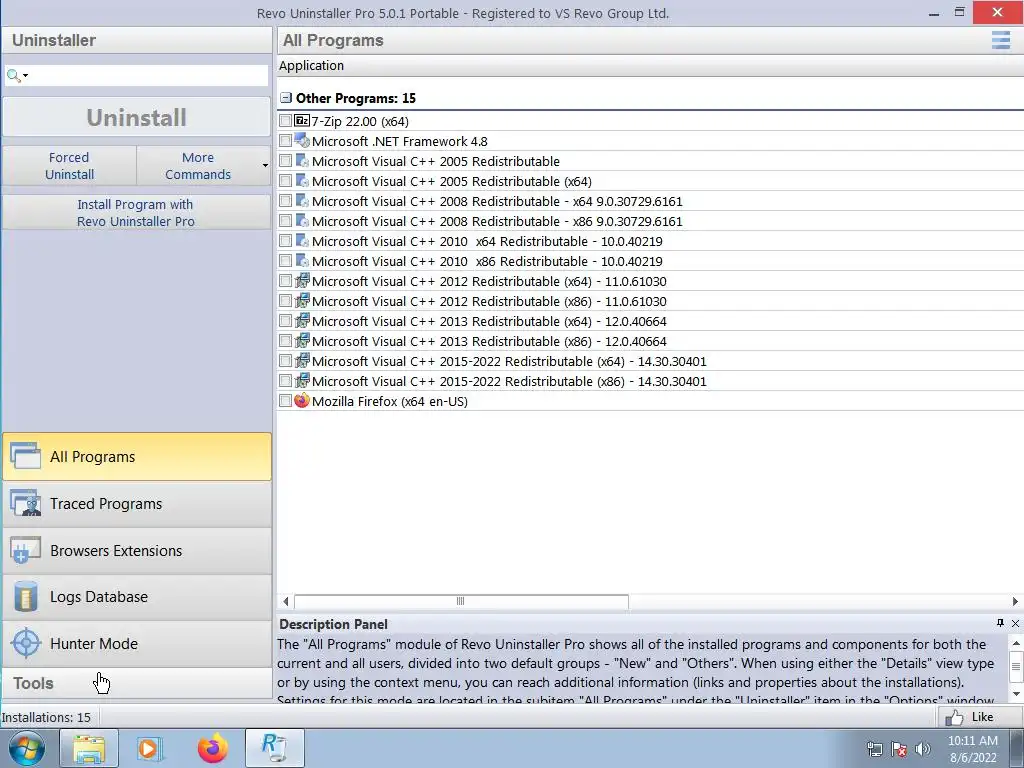Click the Description Panel vertical scrollbar thumb
The image size is (1024, 768).
click(x=1016, y=666)
